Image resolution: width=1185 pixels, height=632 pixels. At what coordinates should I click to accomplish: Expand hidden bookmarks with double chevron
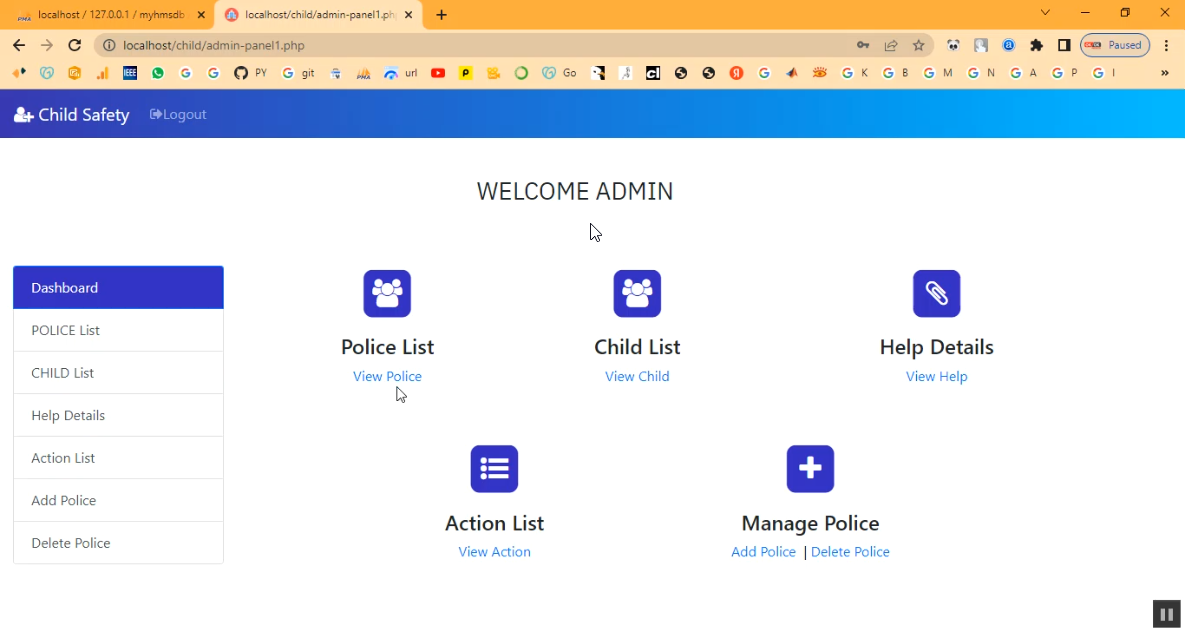point(1164,73)
